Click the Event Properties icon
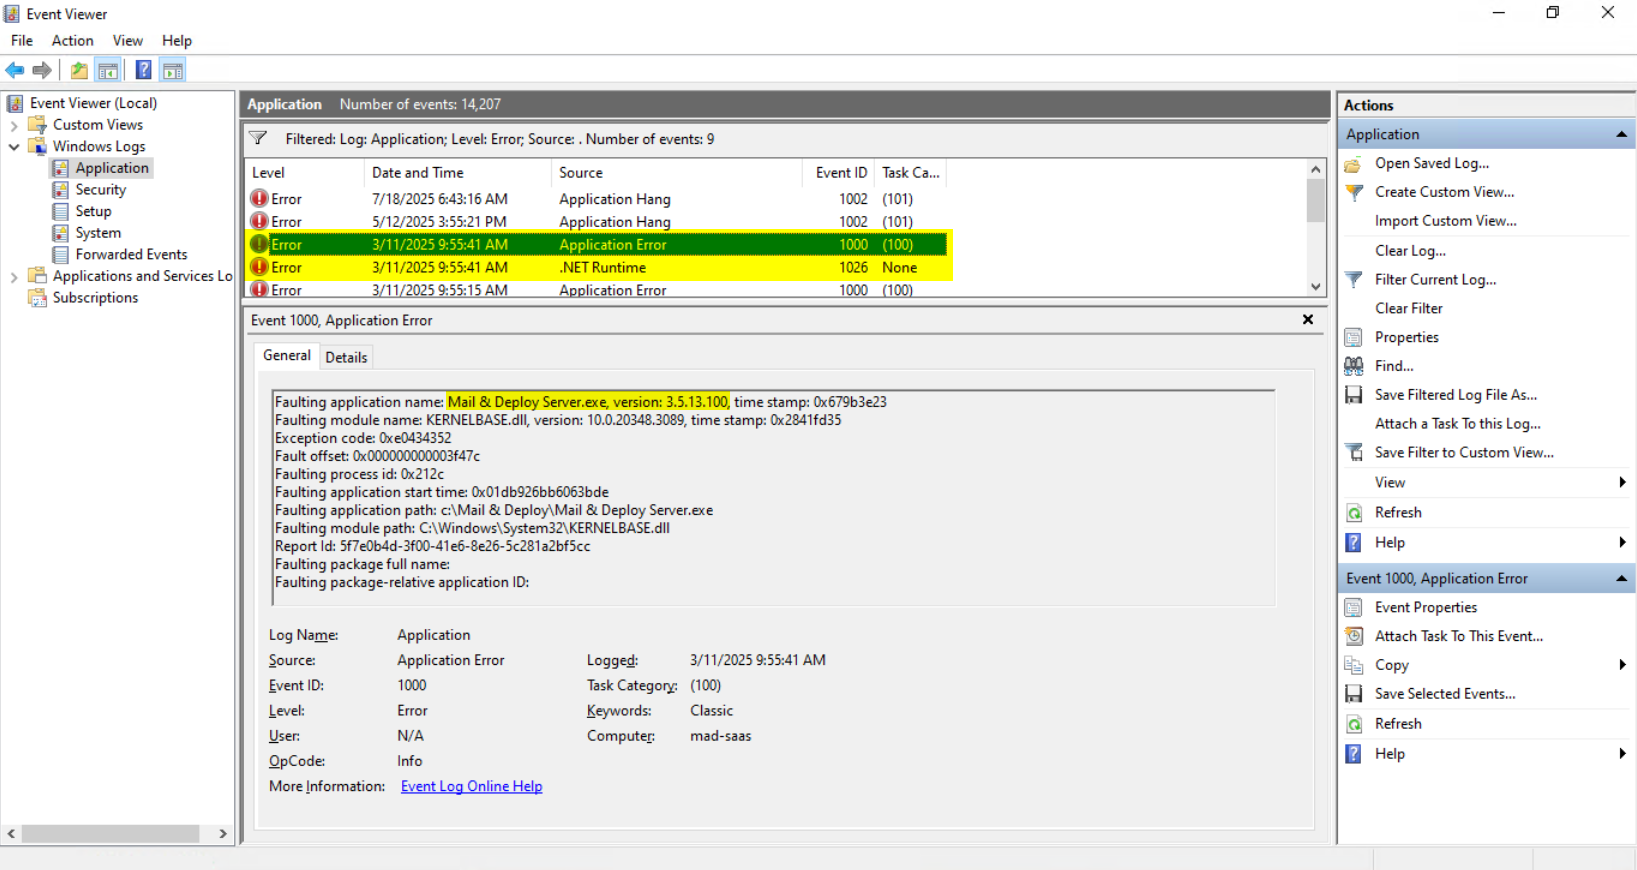The width and height of the screenshot is (1637, 870). coord(1353,607)
